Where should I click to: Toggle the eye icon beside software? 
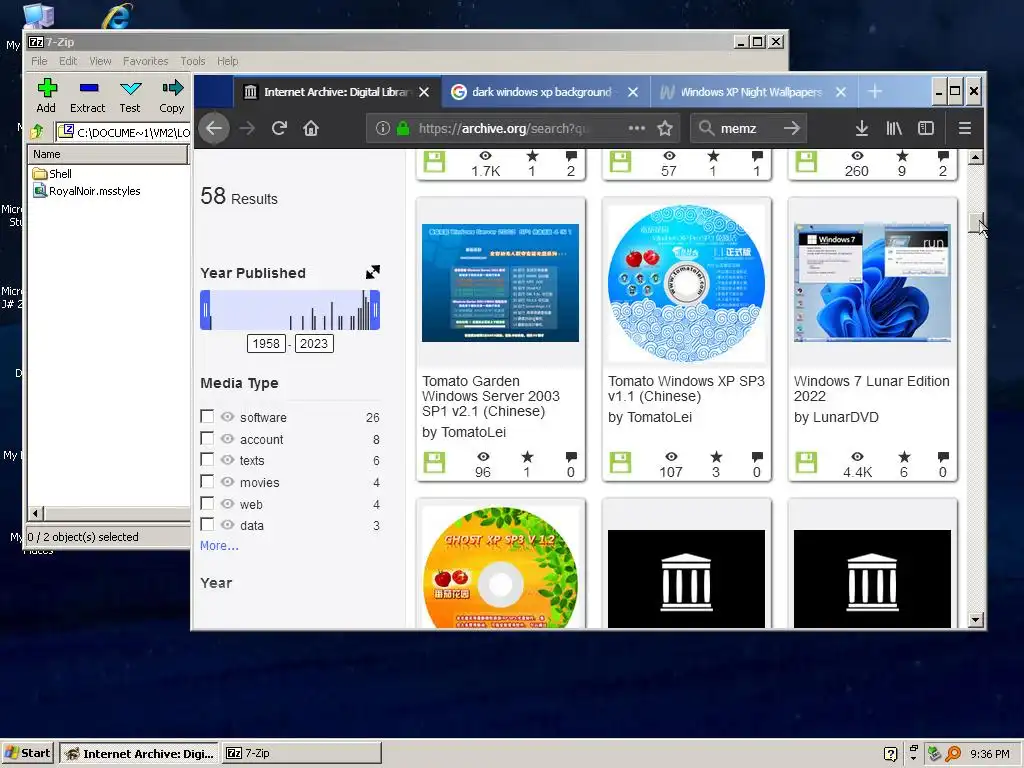point(227,417)
